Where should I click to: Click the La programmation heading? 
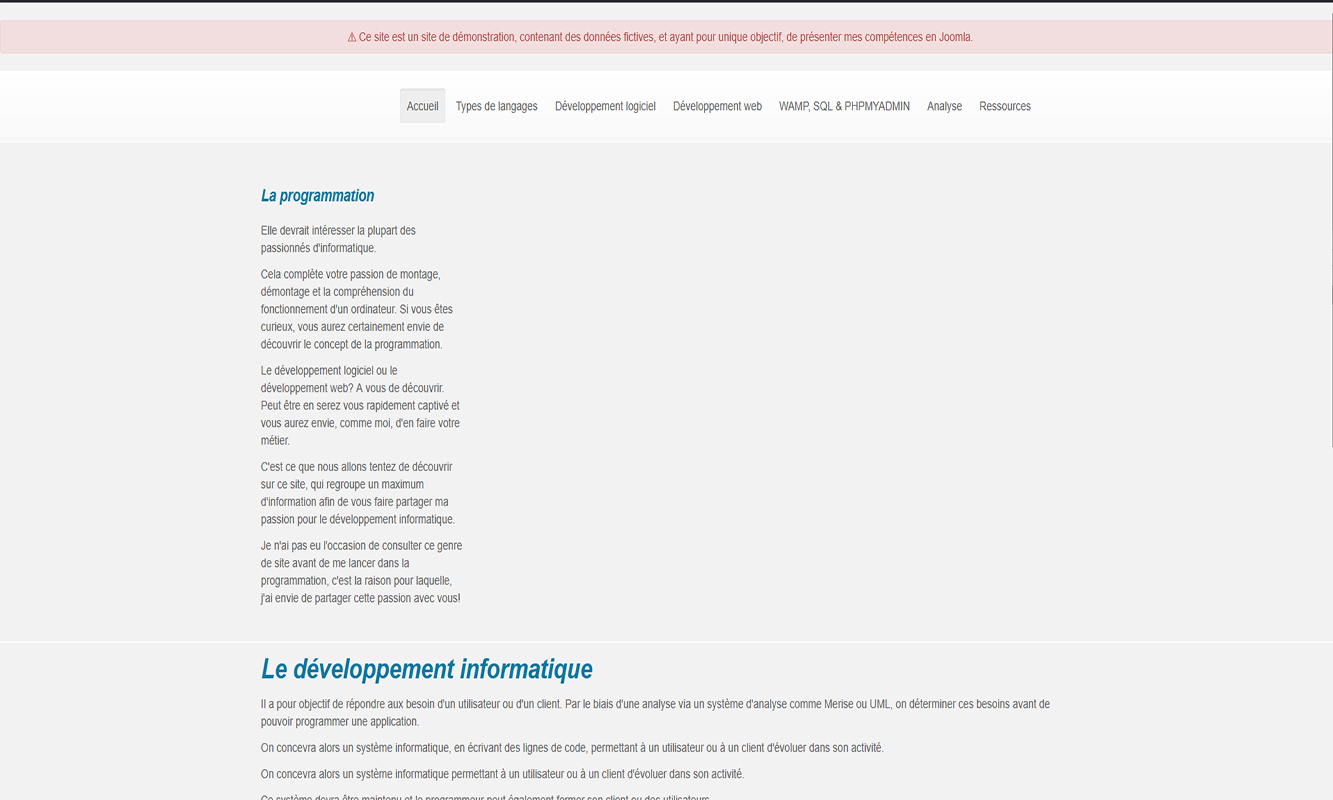coord(317,195)
